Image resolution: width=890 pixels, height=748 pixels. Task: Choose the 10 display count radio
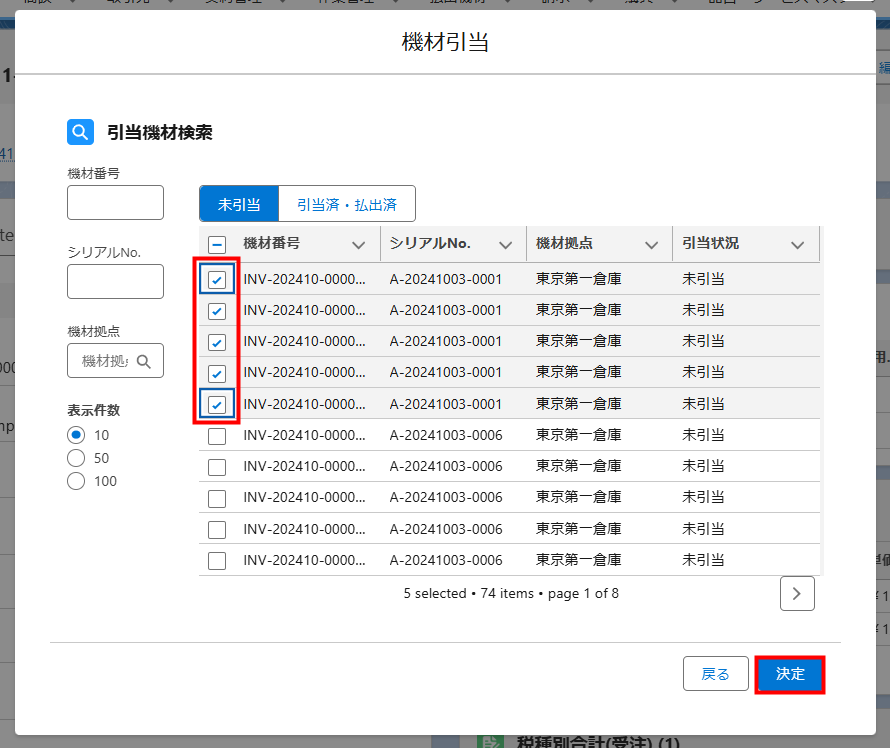click(x=76, y=435)
